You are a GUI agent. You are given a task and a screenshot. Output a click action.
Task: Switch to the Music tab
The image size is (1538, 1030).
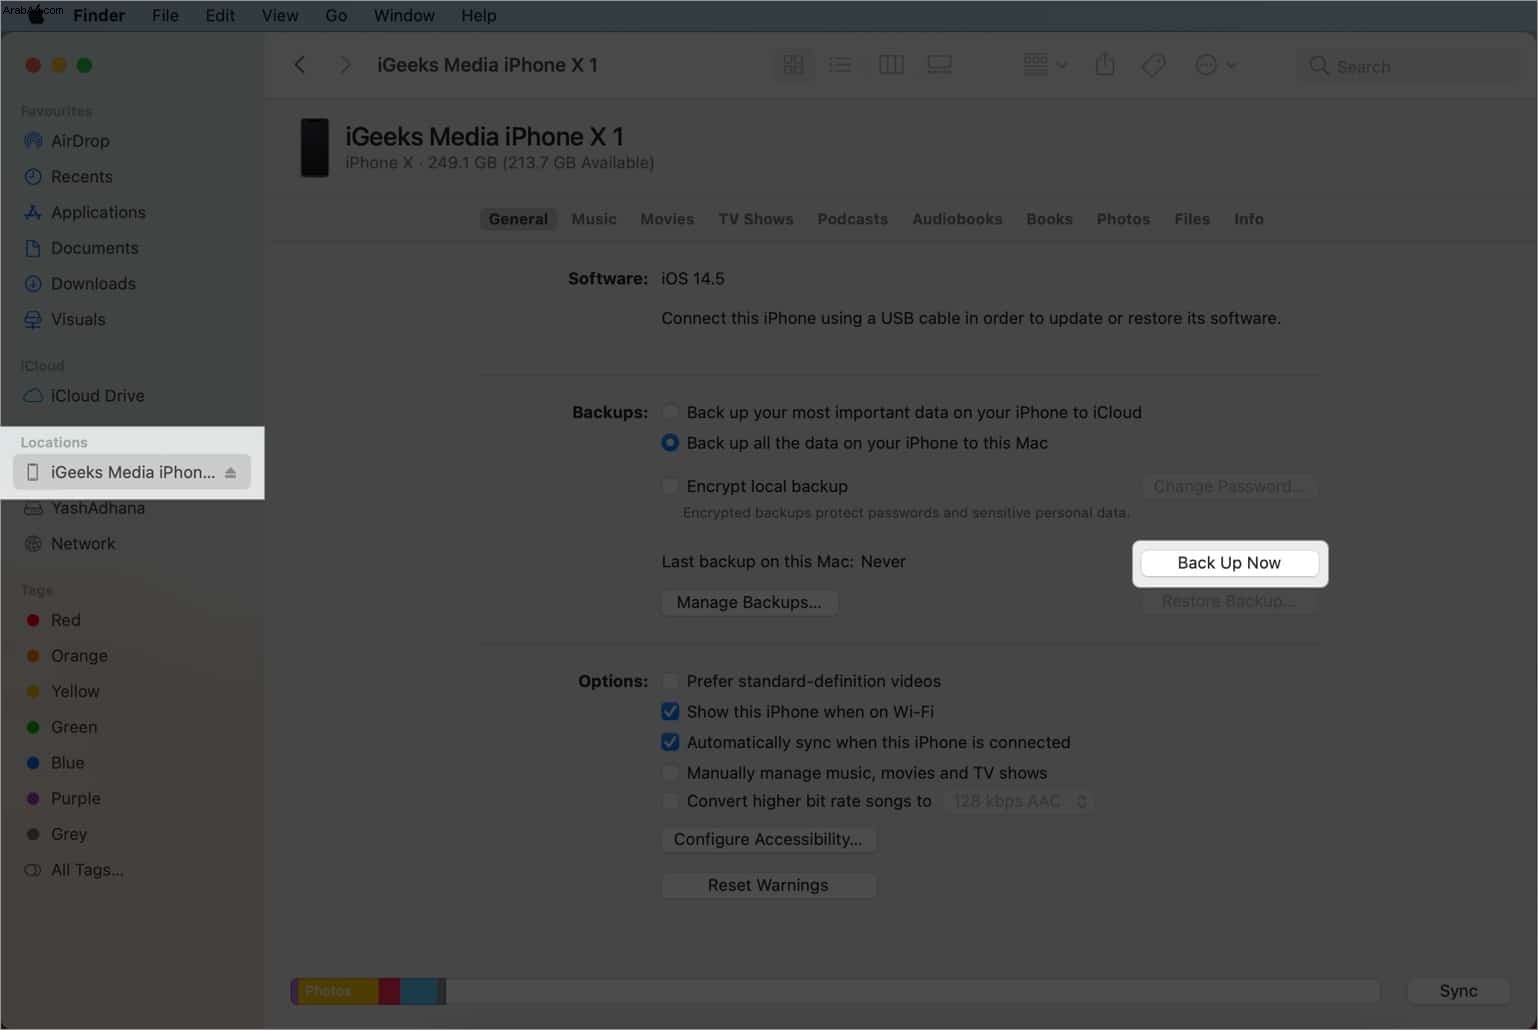594,219
